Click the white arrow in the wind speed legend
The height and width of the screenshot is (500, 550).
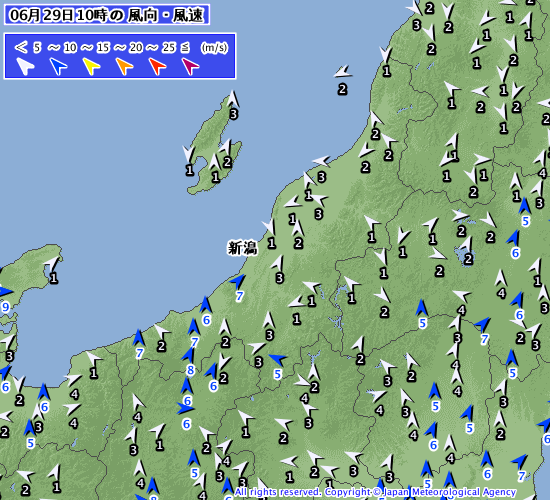[25, 66]
